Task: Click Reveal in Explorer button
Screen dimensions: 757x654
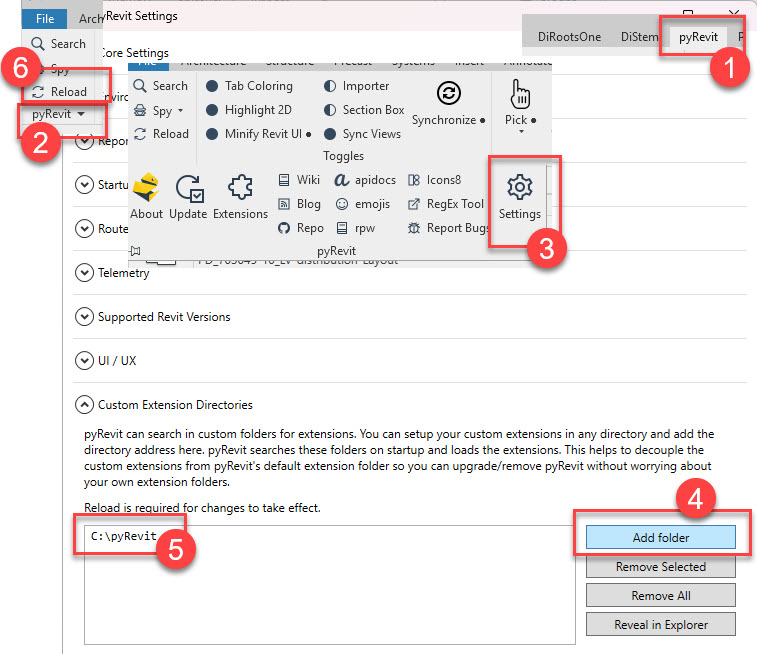Action: 660,625
